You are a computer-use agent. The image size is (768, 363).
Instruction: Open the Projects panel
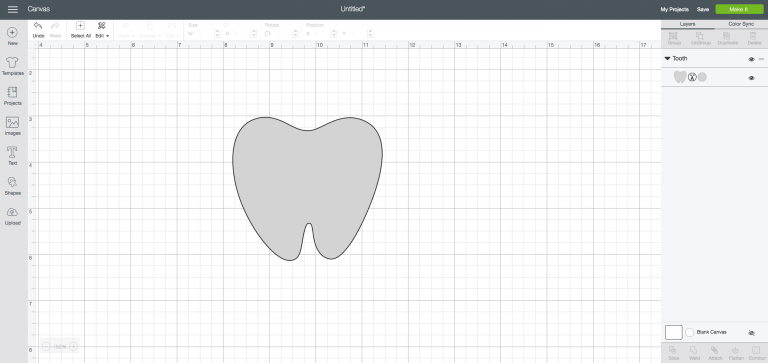pyautogui.click(x=13, y=96)
